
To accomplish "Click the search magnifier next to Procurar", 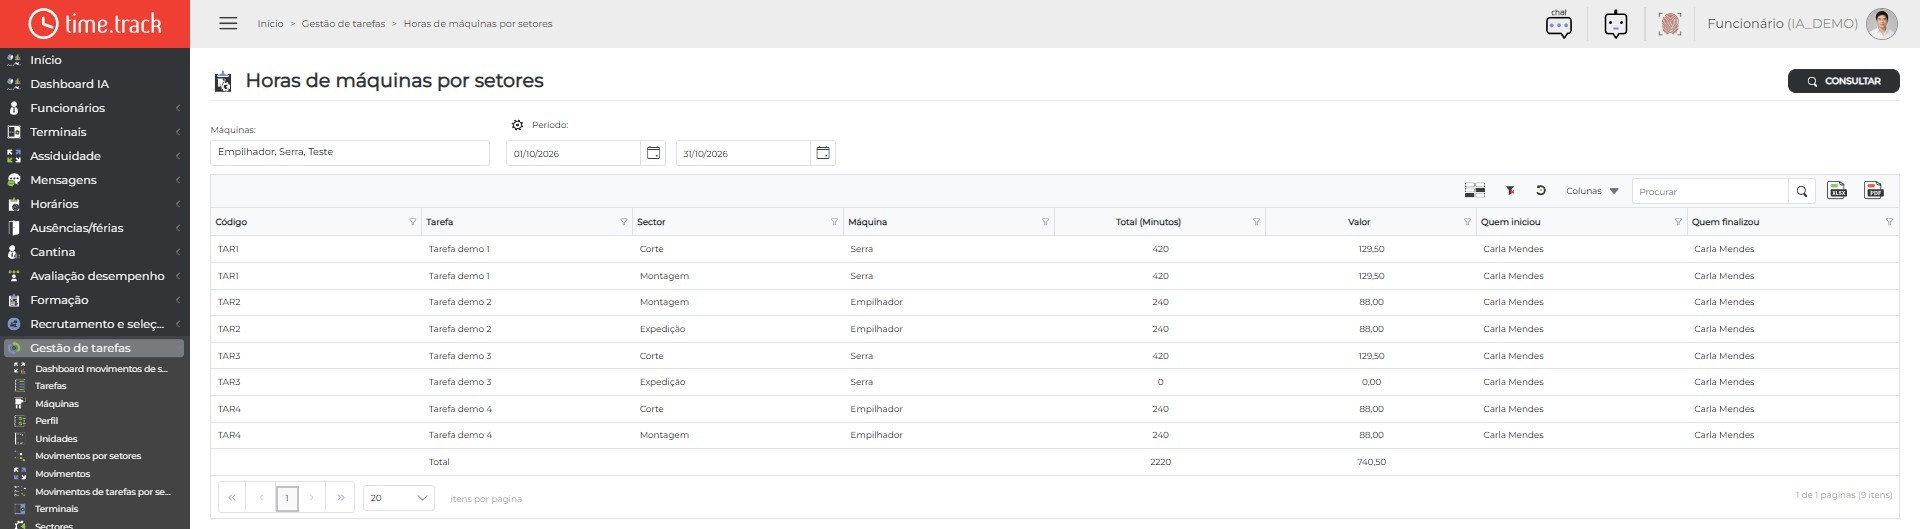I will tap(1802, 191).
